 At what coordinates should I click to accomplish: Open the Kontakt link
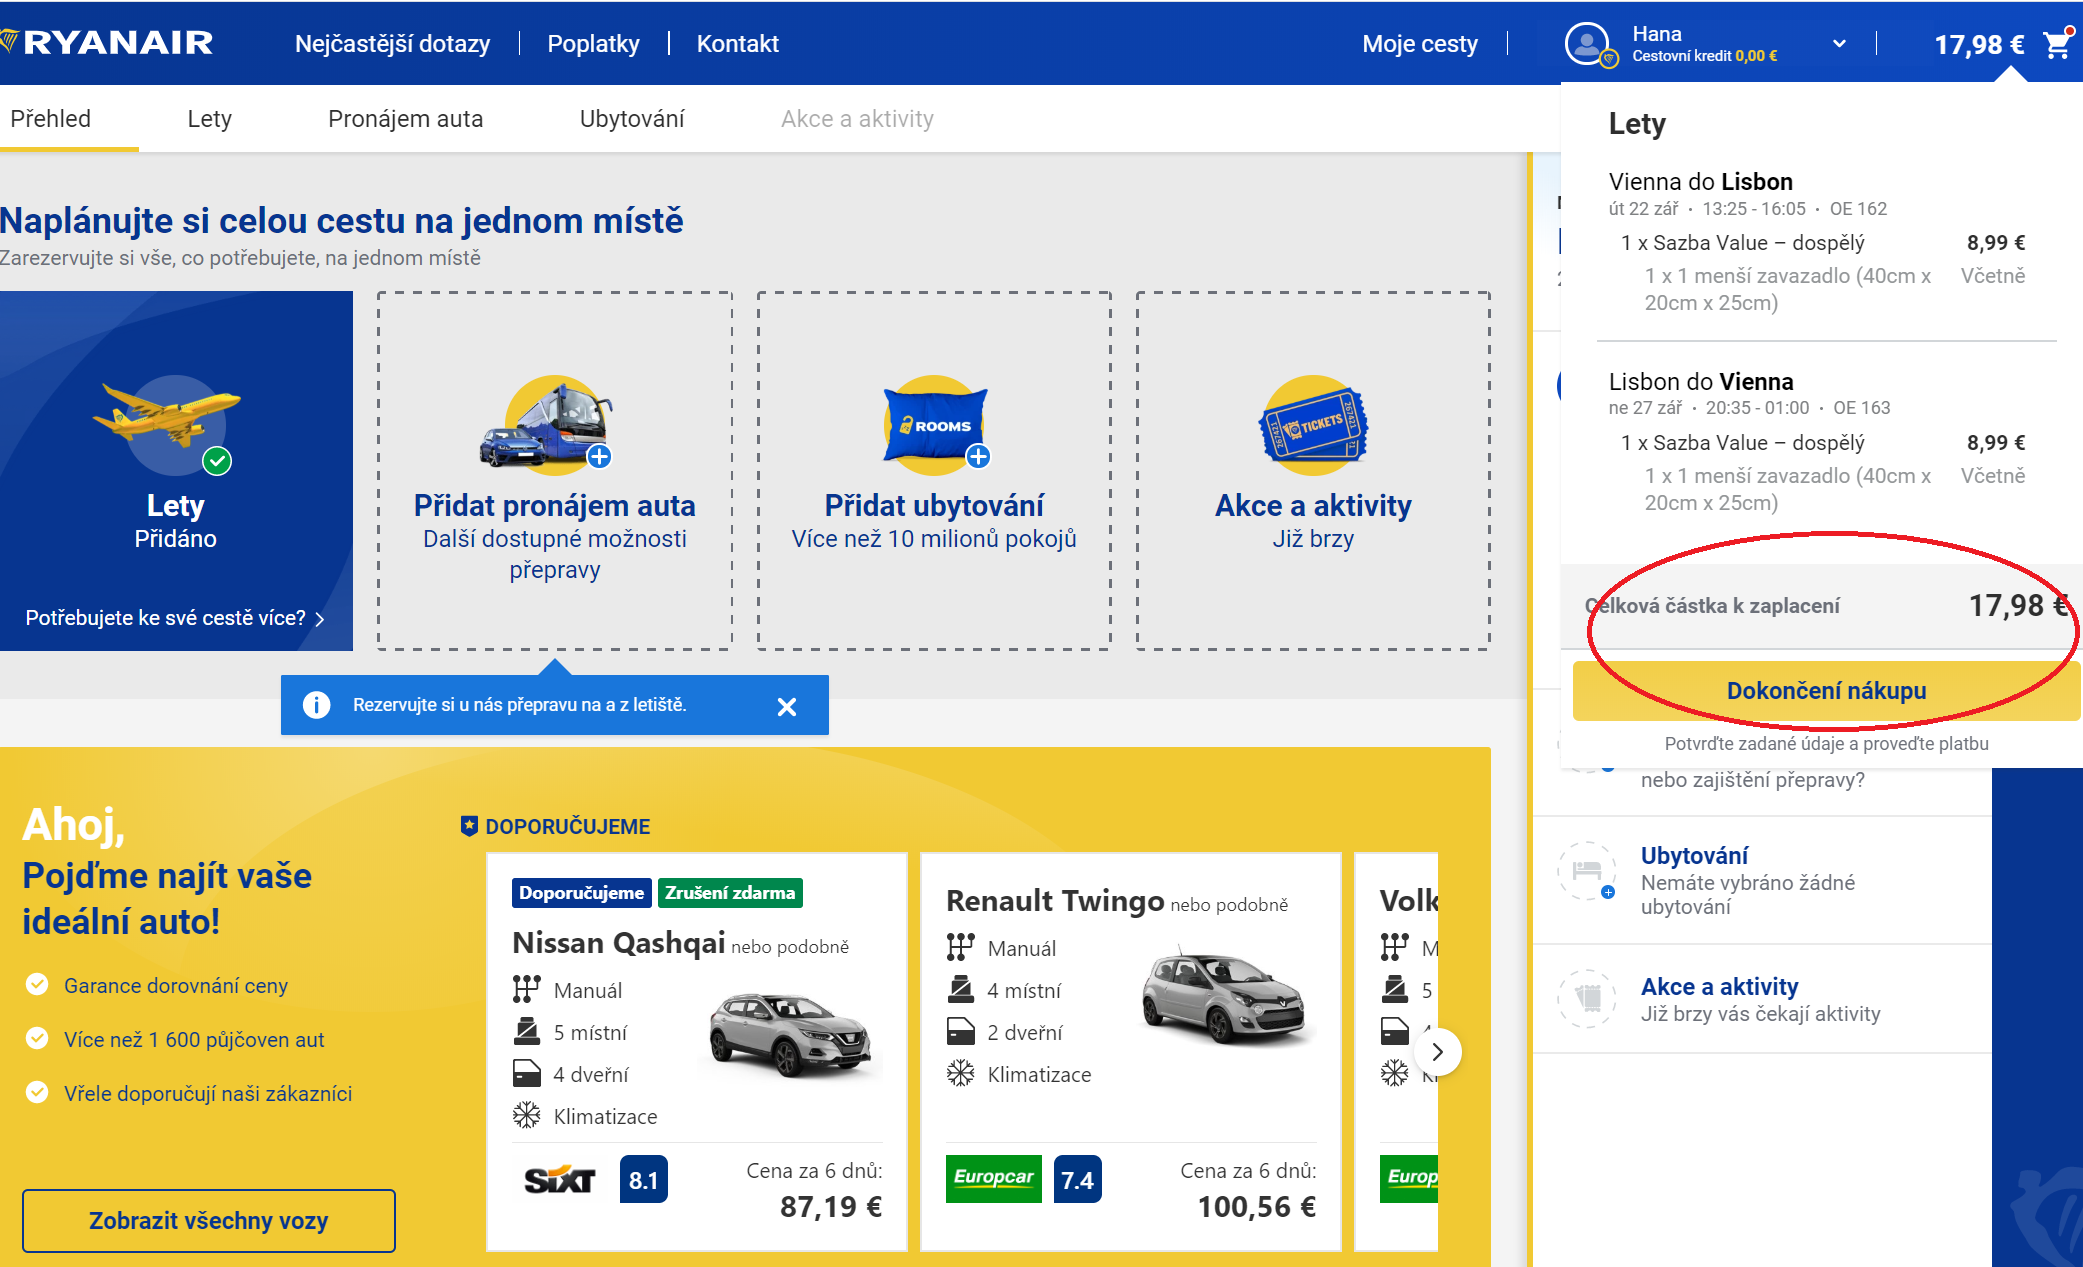pos(737,44)
